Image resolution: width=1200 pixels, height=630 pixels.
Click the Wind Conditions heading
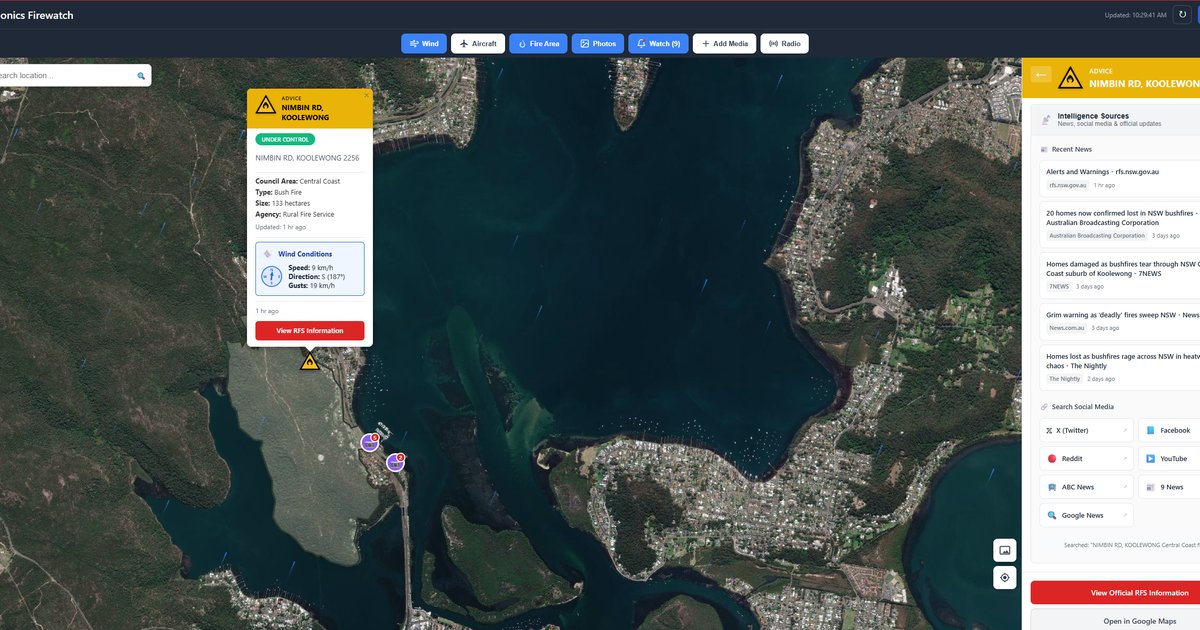point(304,254)
